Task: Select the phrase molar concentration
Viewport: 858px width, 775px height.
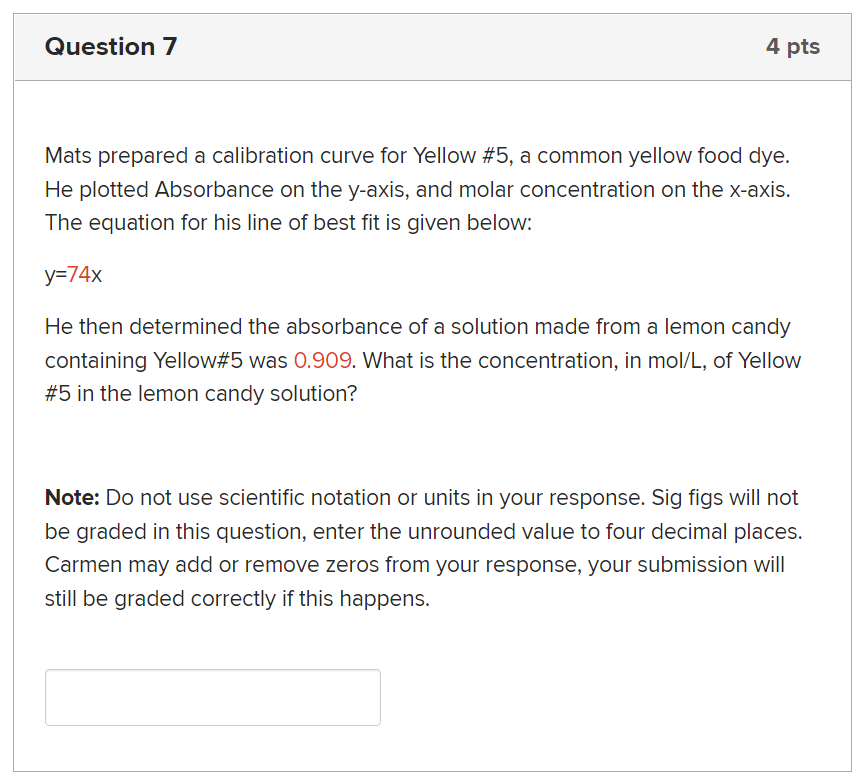Action: pos(543,189)
